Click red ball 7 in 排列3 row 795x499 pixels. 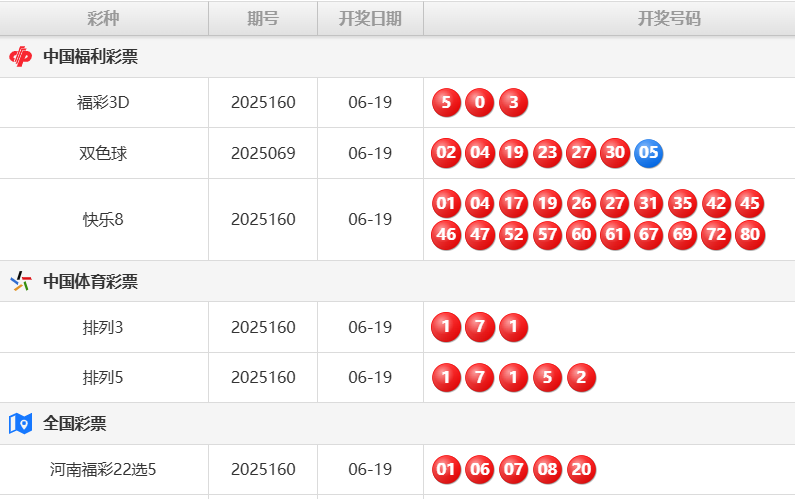click(x=480, y=327)
